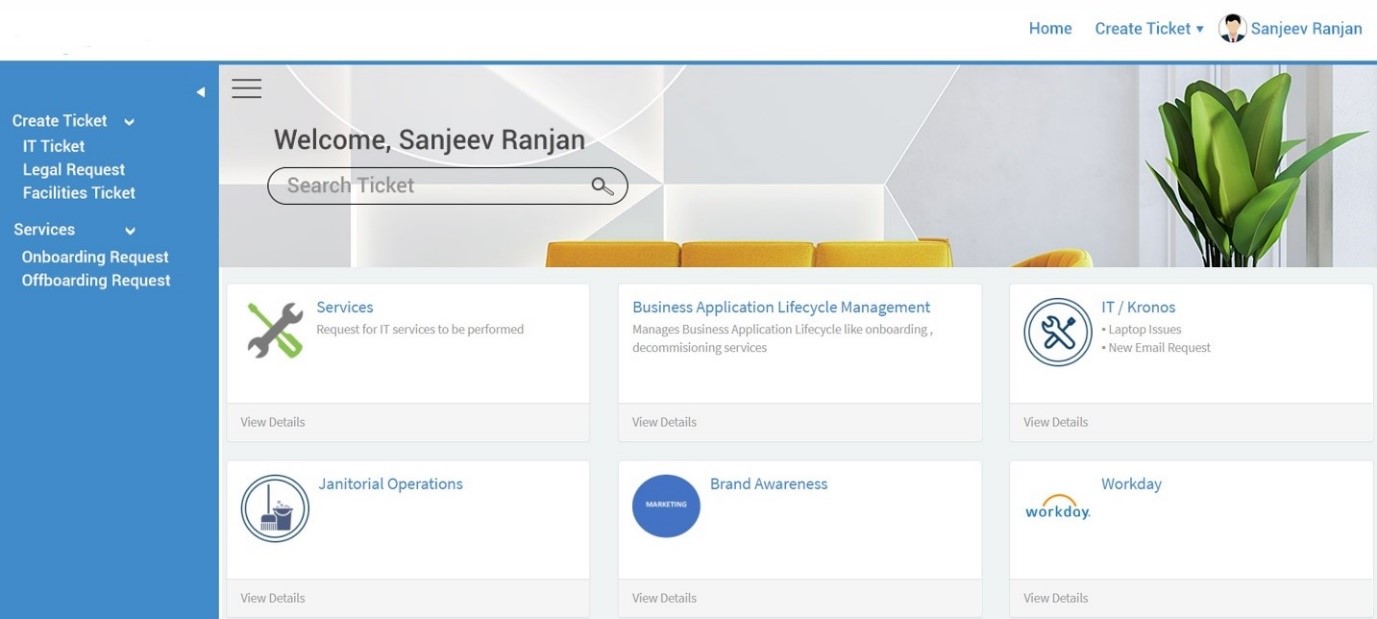
Task: Click View Details under Janitorial Operations
Action: (271, 597)
